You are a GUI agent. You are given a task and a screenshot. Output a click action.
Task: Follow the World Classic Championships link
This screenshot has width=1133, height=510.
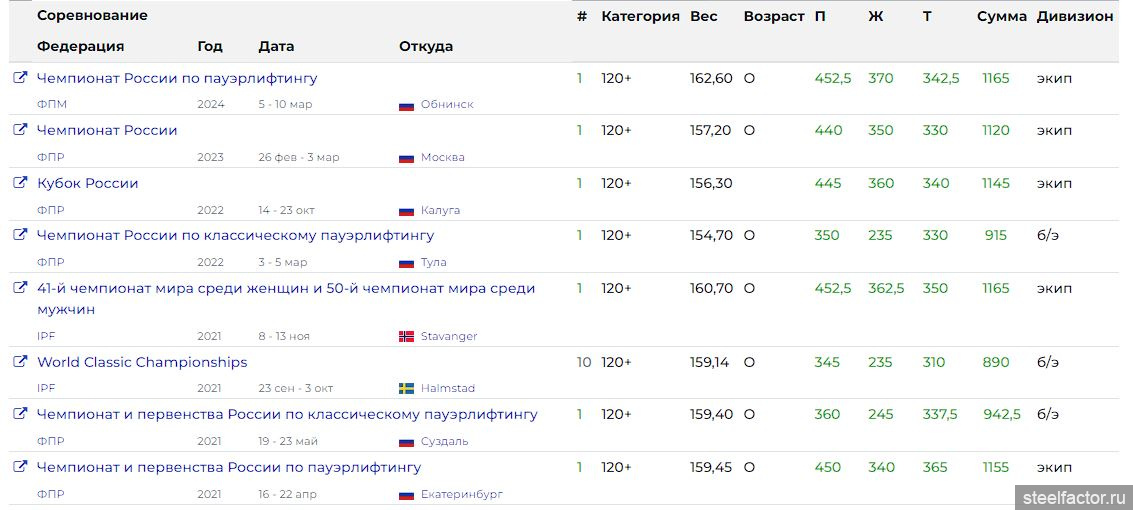point(142,363)
